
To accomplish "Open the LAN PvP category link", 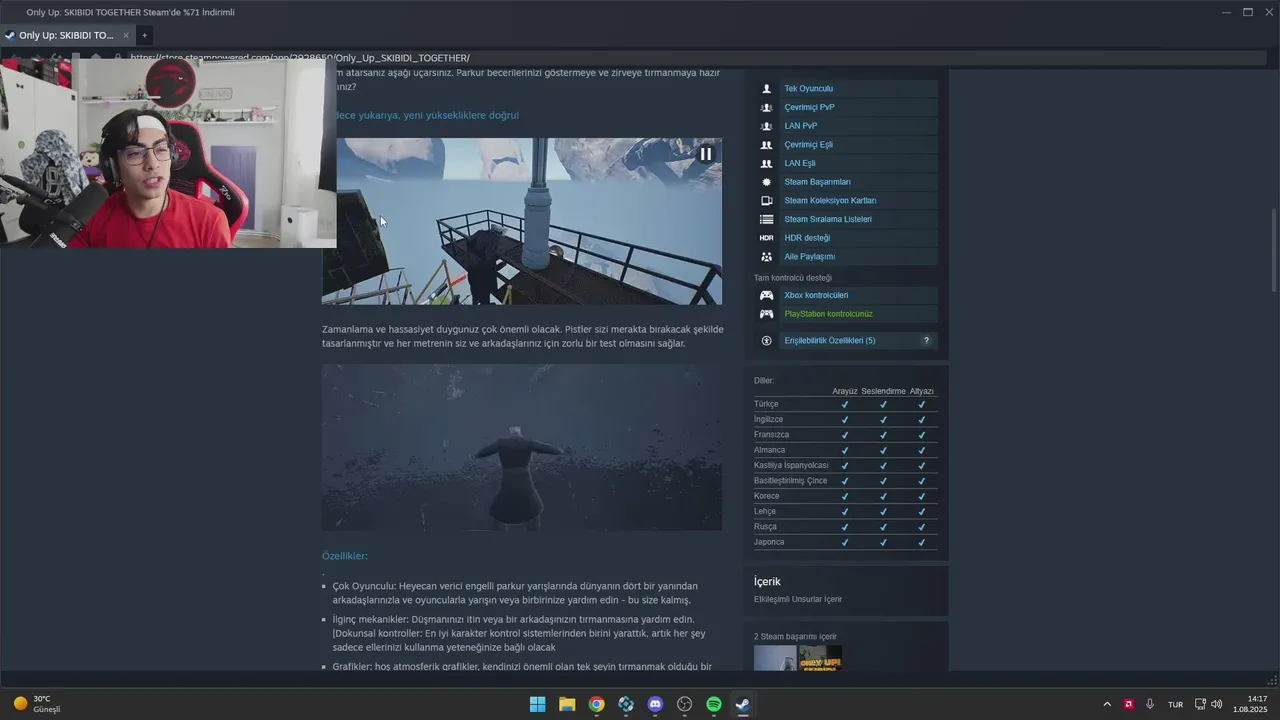I will pyautogui.click(x=800, y=126).
